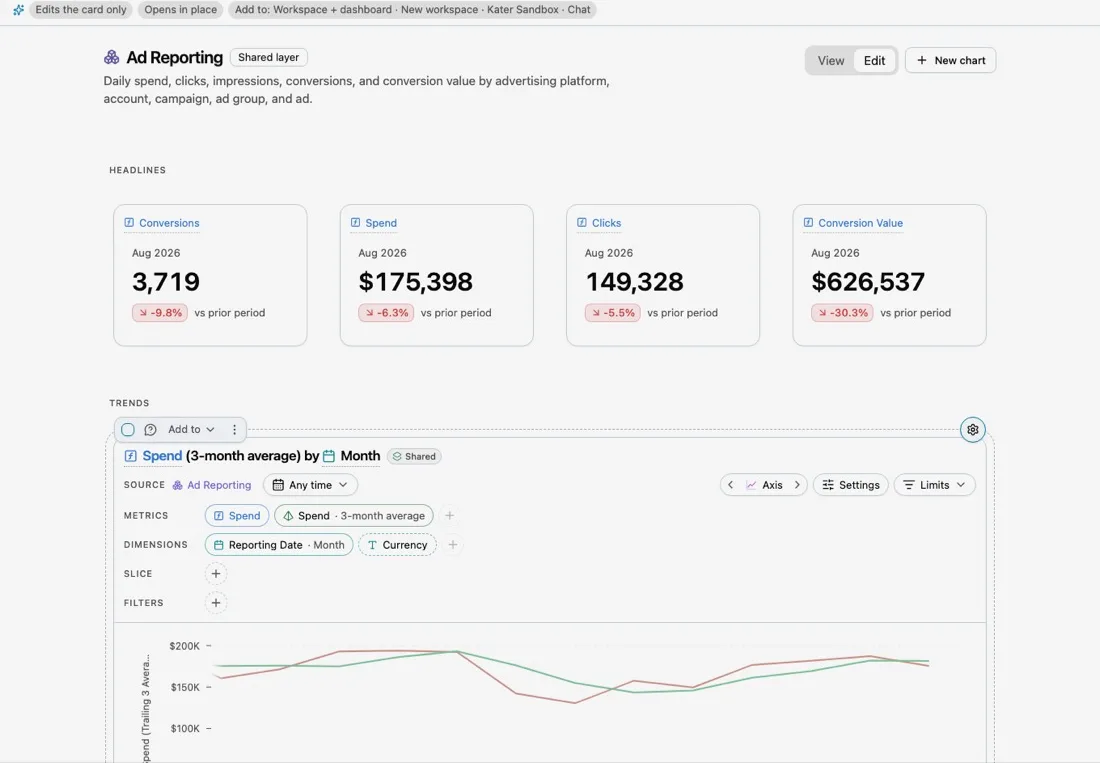Select the Currency dimension chip

[x=398, y=545]
